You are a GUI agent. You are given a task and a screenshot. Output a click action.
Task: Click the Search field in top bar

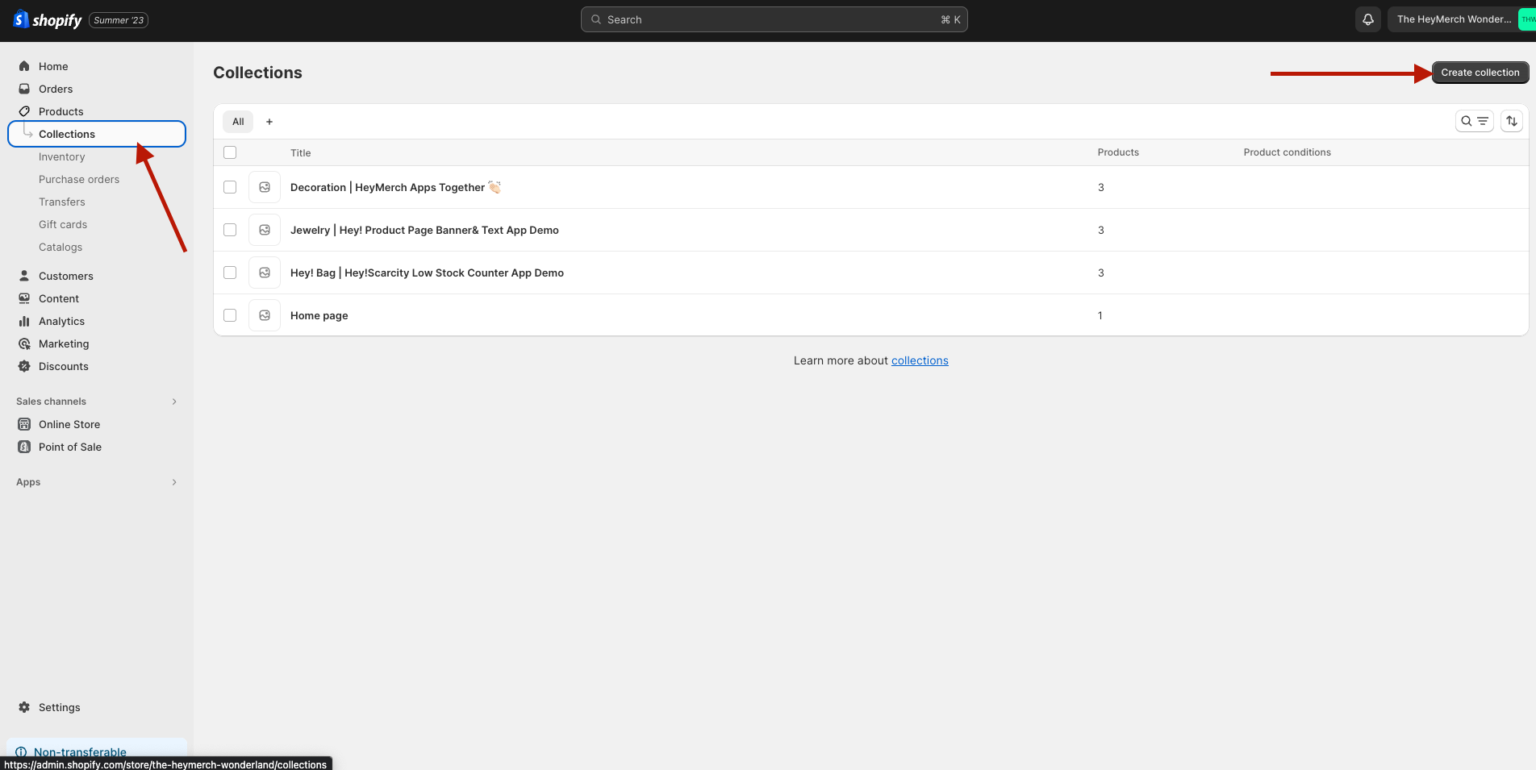pyautogui.click(x=774, y=19)
